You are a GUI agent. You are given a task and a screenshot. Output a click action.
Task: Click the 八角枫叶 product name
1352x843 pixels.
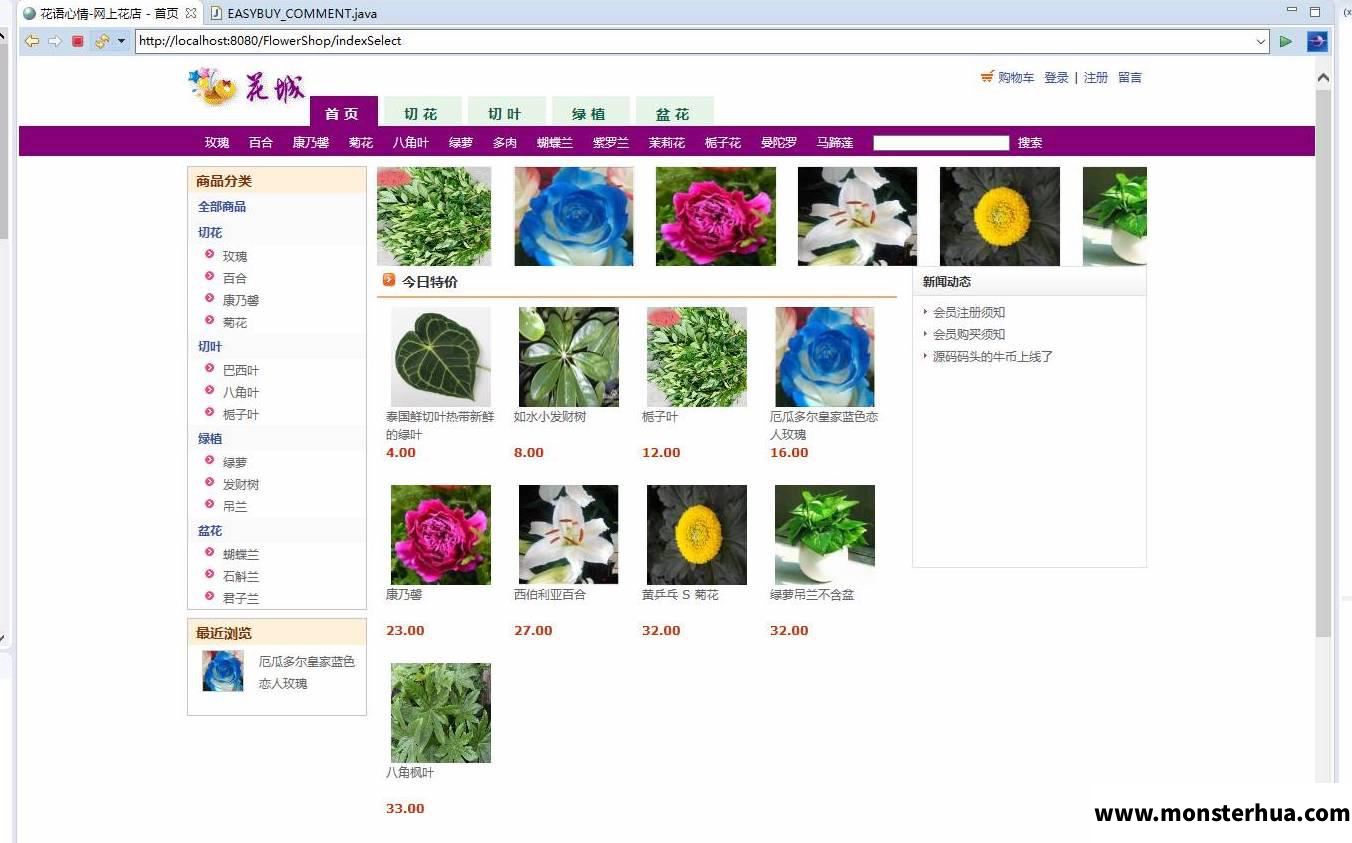[x=410, y=773]
